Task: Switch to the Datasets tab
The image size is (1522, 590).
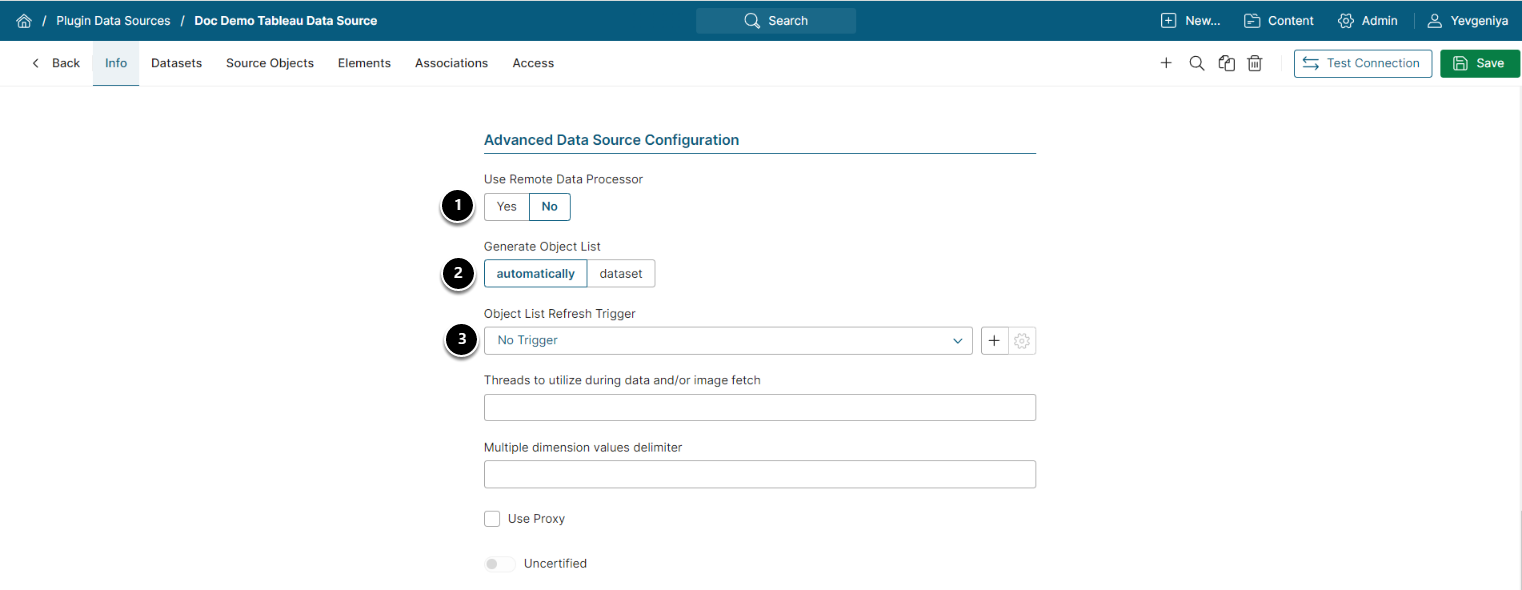Action: [x=176, y=63]
